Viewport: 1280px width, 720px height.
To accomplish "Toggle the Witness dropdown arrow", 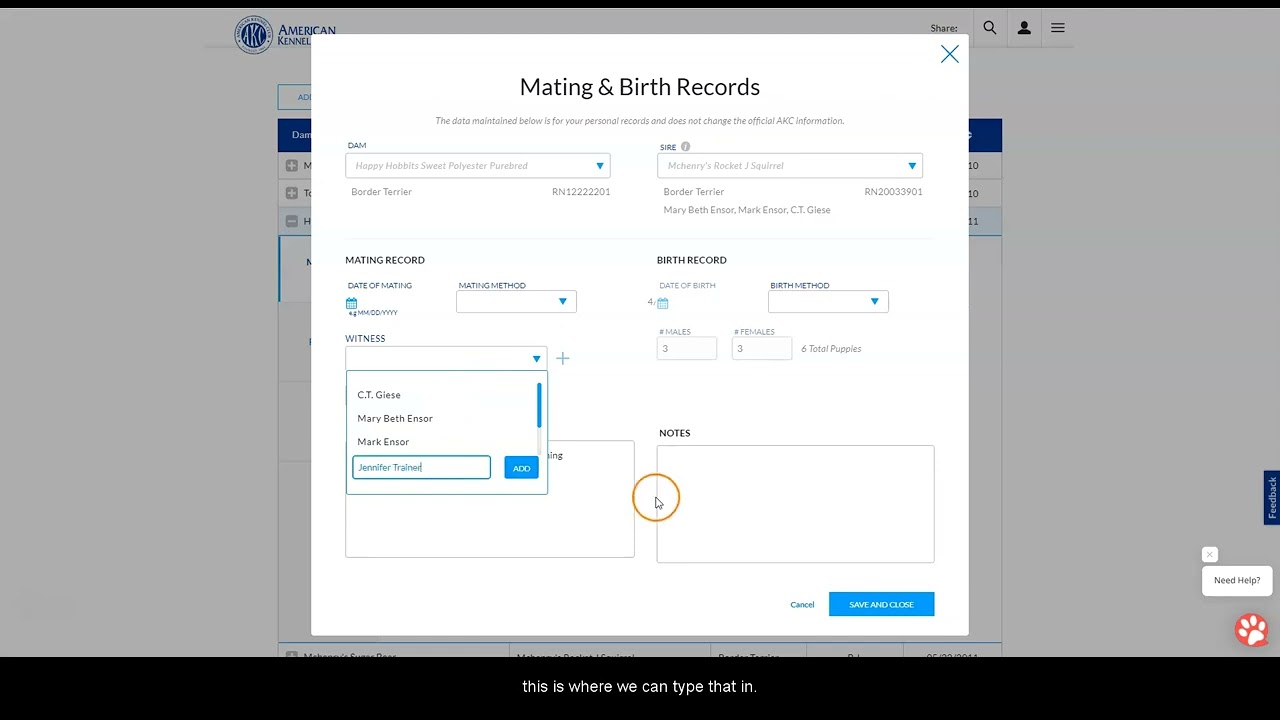I will click(x=536, y=359).
